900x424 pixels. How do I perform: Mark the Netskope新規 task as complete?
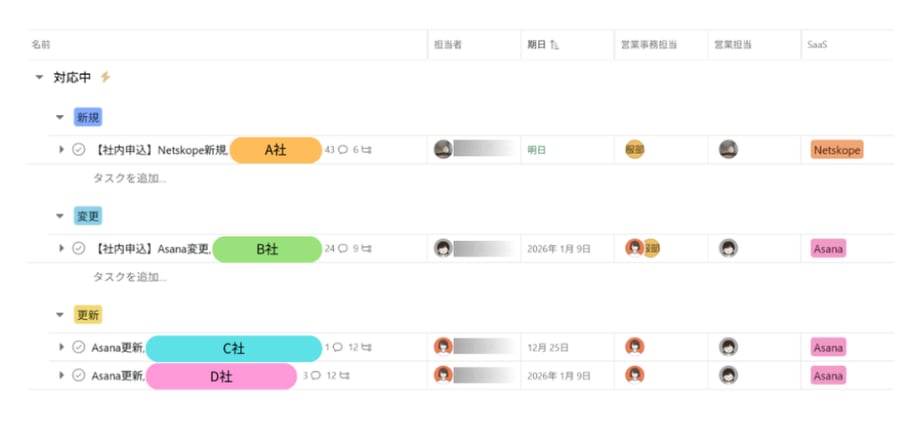click(79, 150)
